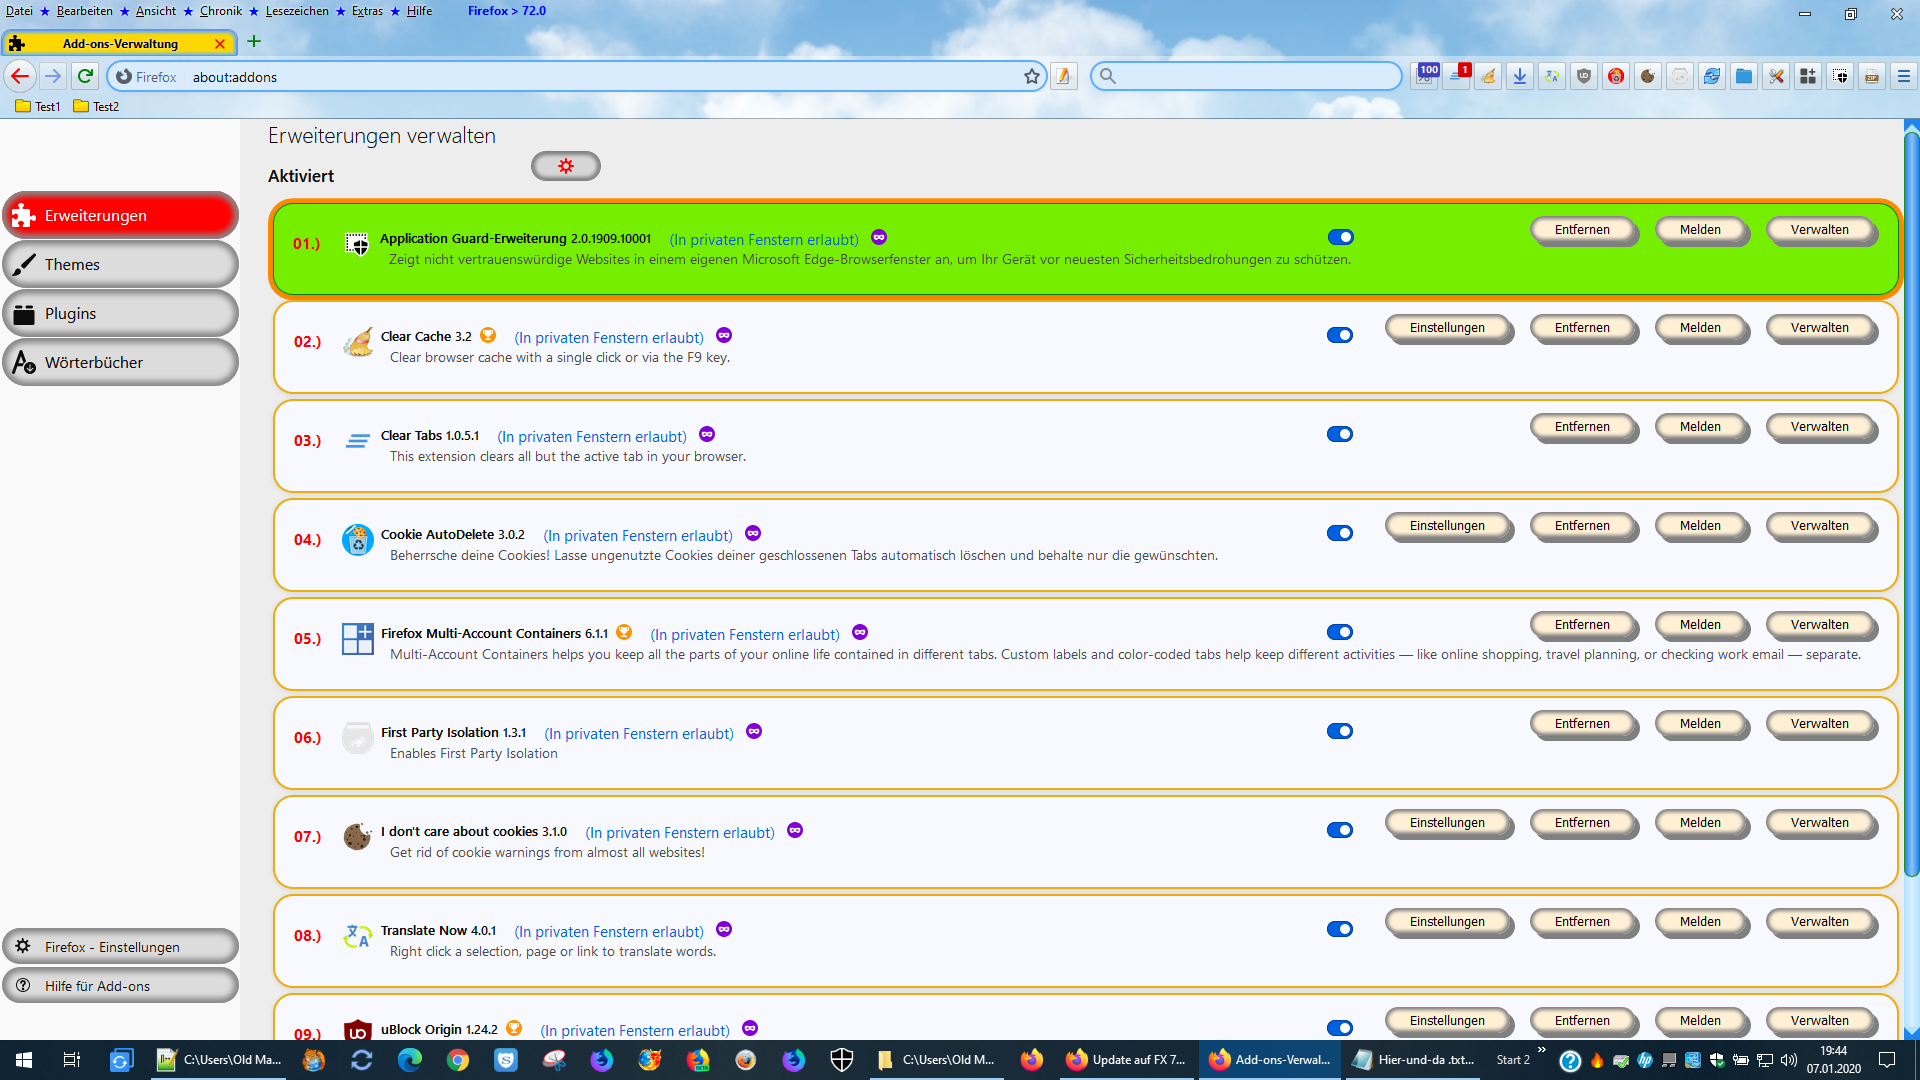Expand the taskbar toolbar overflow chevron
Image resolution: width=1920 pixels, height=1080 pixels.
(1541, 1050)
